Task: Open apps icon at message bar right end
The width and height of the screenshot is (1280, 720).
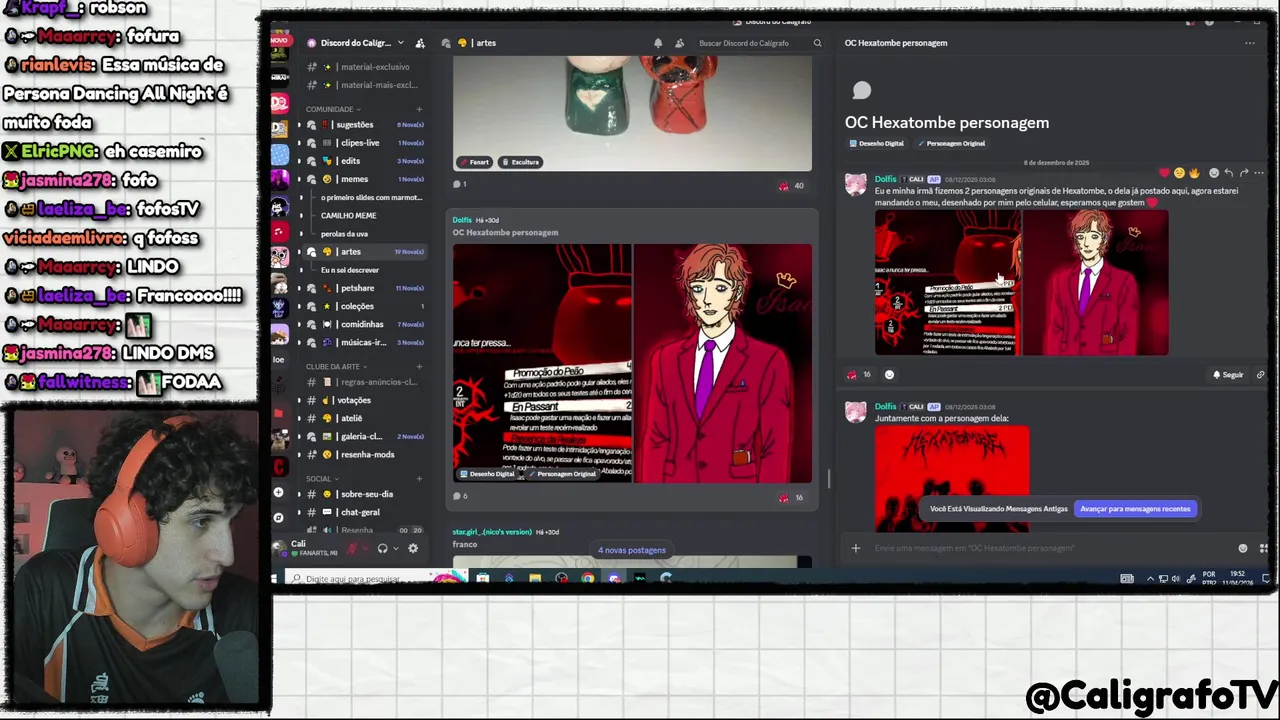Action: coord(1263,548)
